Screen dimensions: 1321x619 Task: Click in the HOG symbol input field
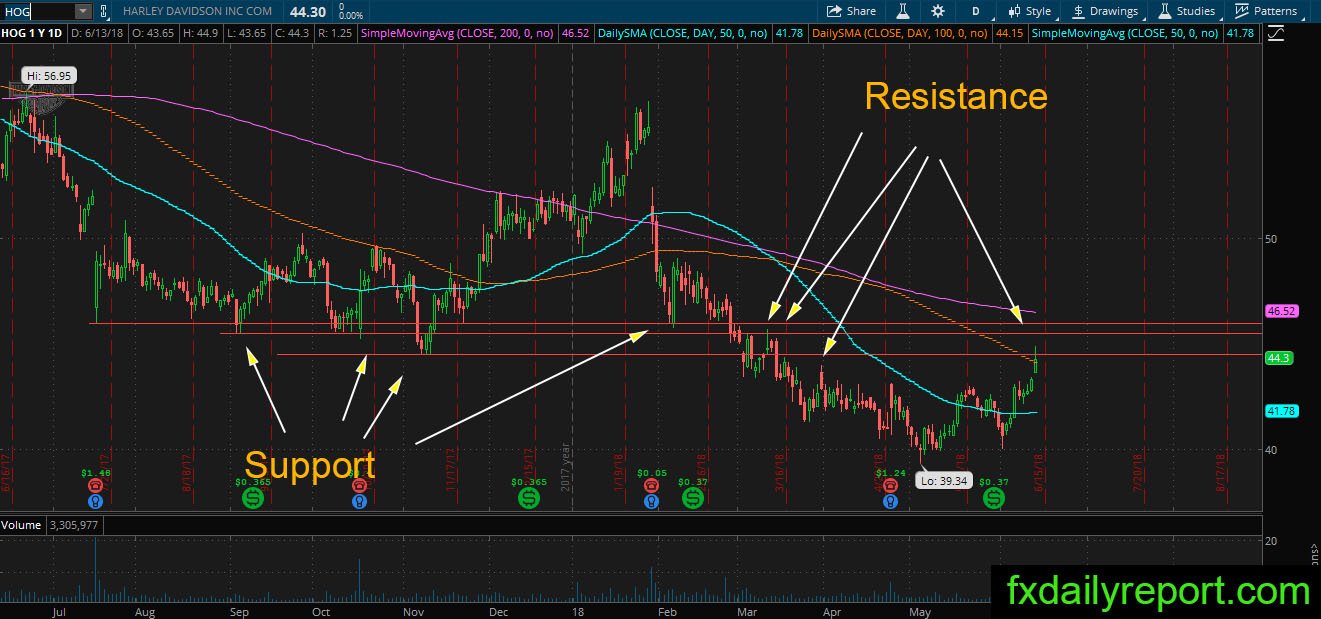coord(37,11)
